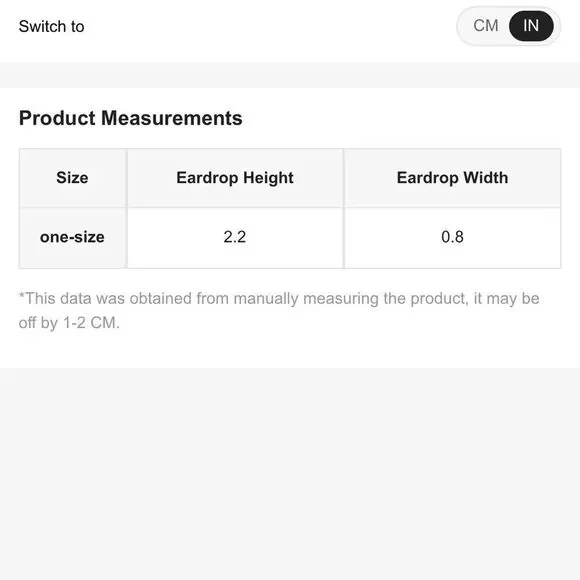Click the word Width in table header

coord(486,178)
